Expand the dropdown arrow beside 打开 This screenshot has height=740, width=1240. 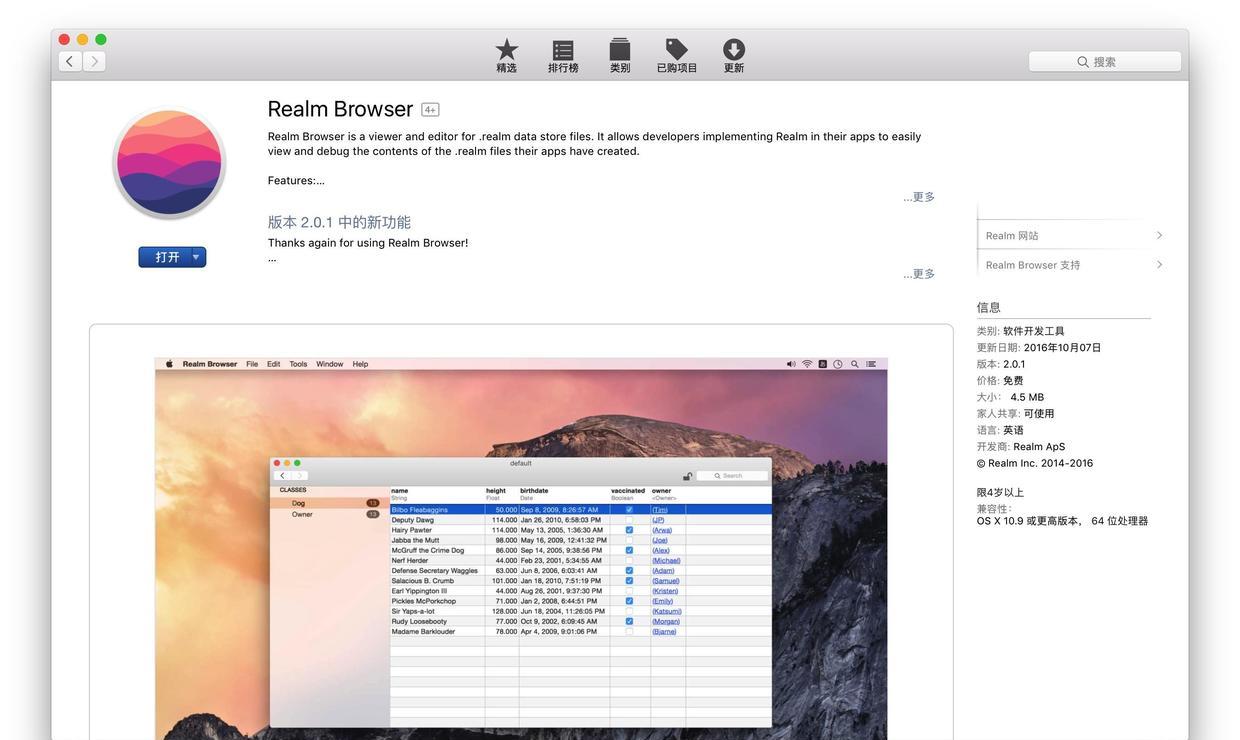tap(197, 257)
